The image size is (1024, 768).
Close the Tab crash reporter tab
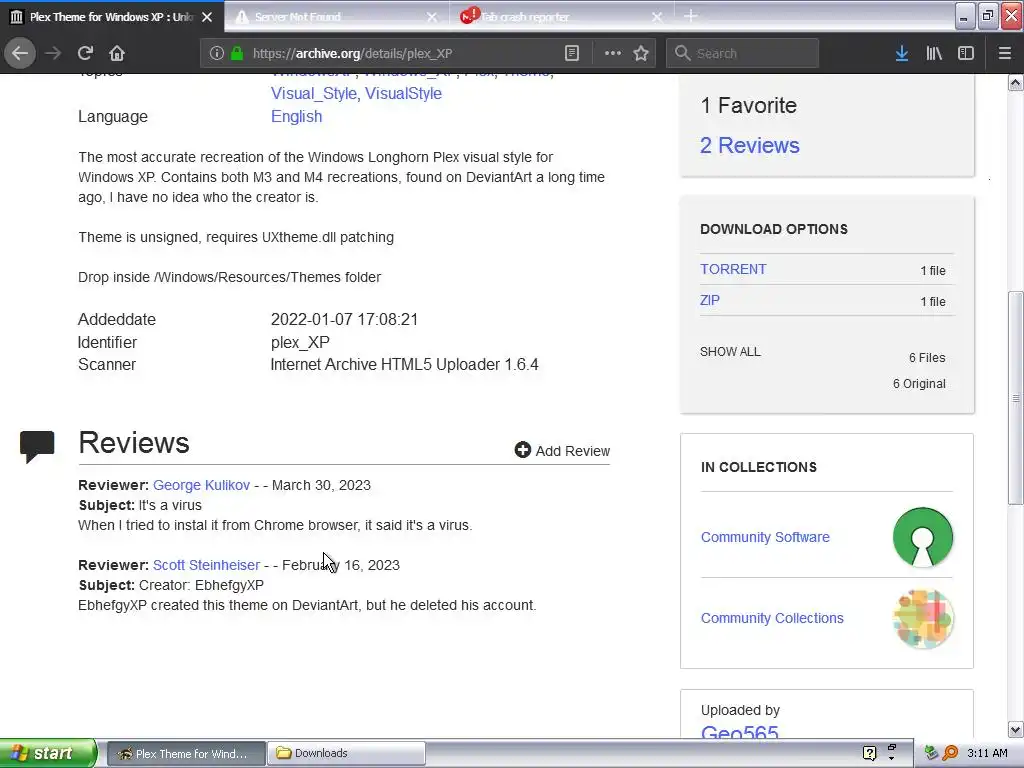pyautogui.click(x=657, y=17)
